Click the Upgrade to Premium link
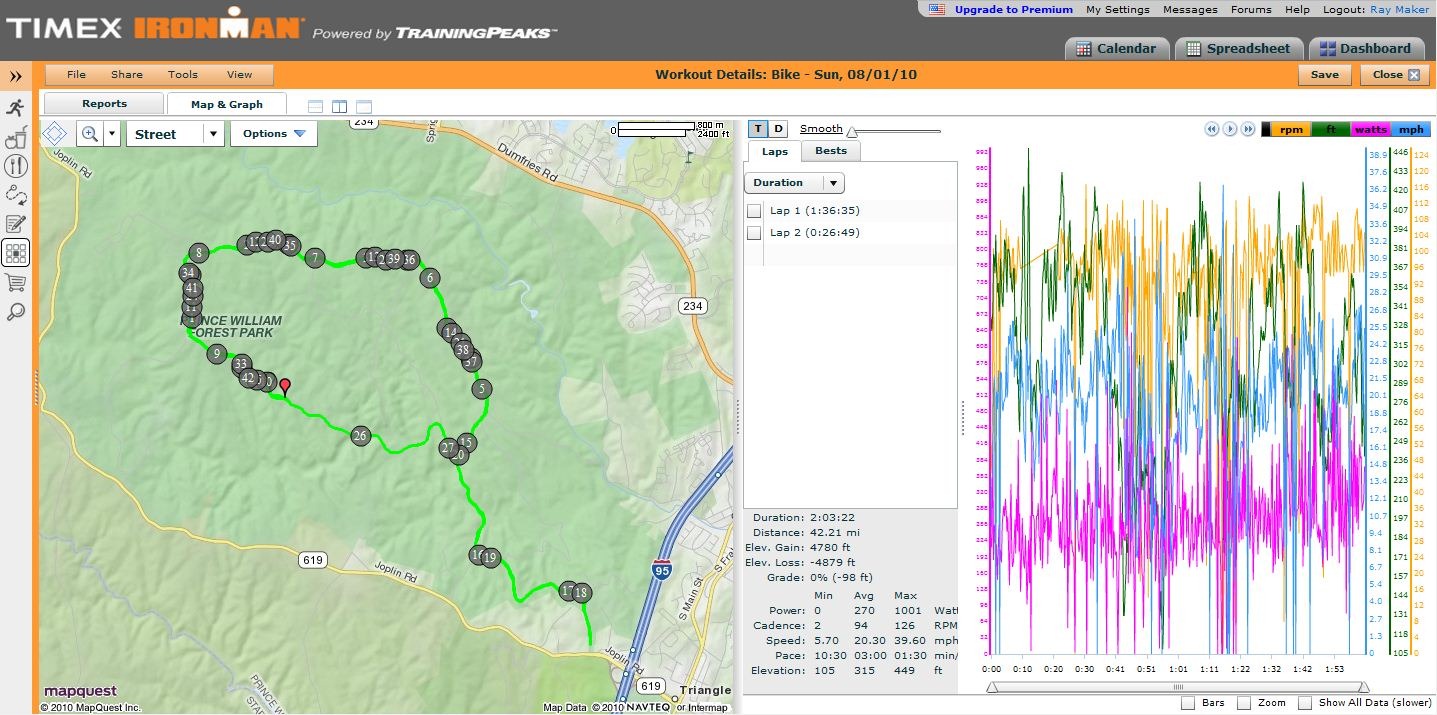The image size is (1437, 715). pyautogui.click(x=1013, y=9)
